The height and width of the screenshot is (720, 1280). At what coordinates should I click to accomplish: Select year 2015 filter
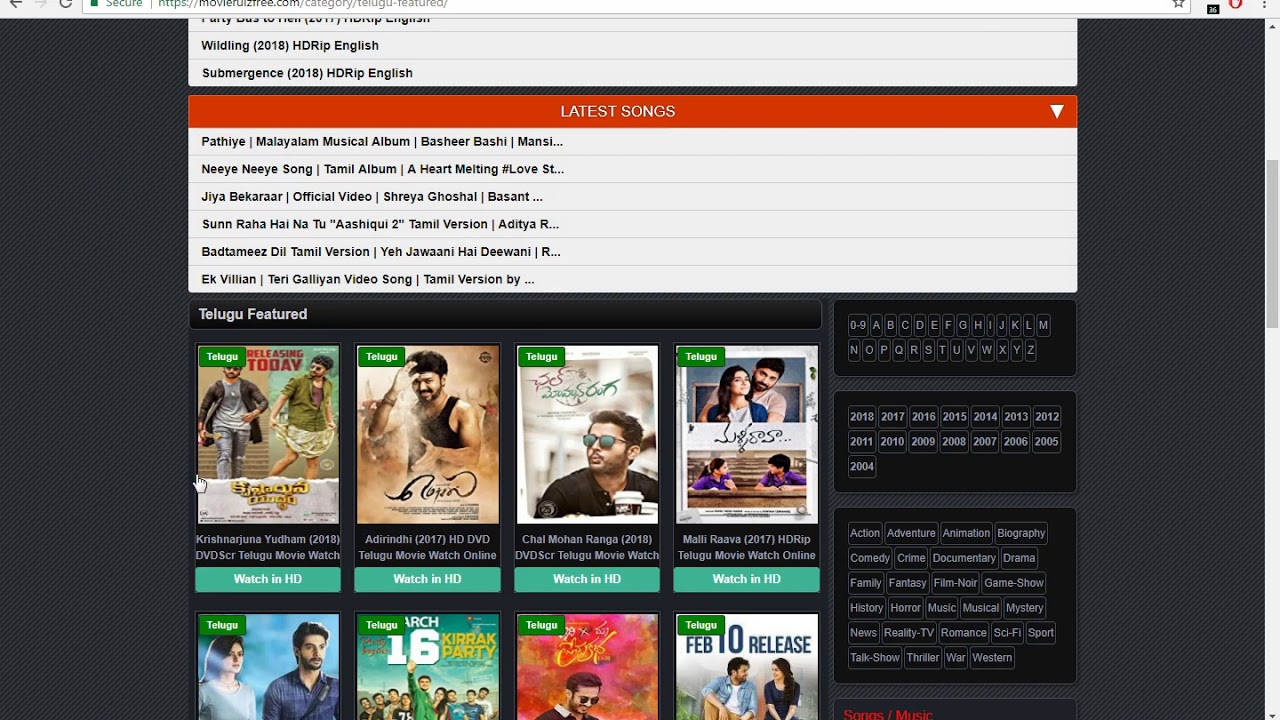[954, 417]
